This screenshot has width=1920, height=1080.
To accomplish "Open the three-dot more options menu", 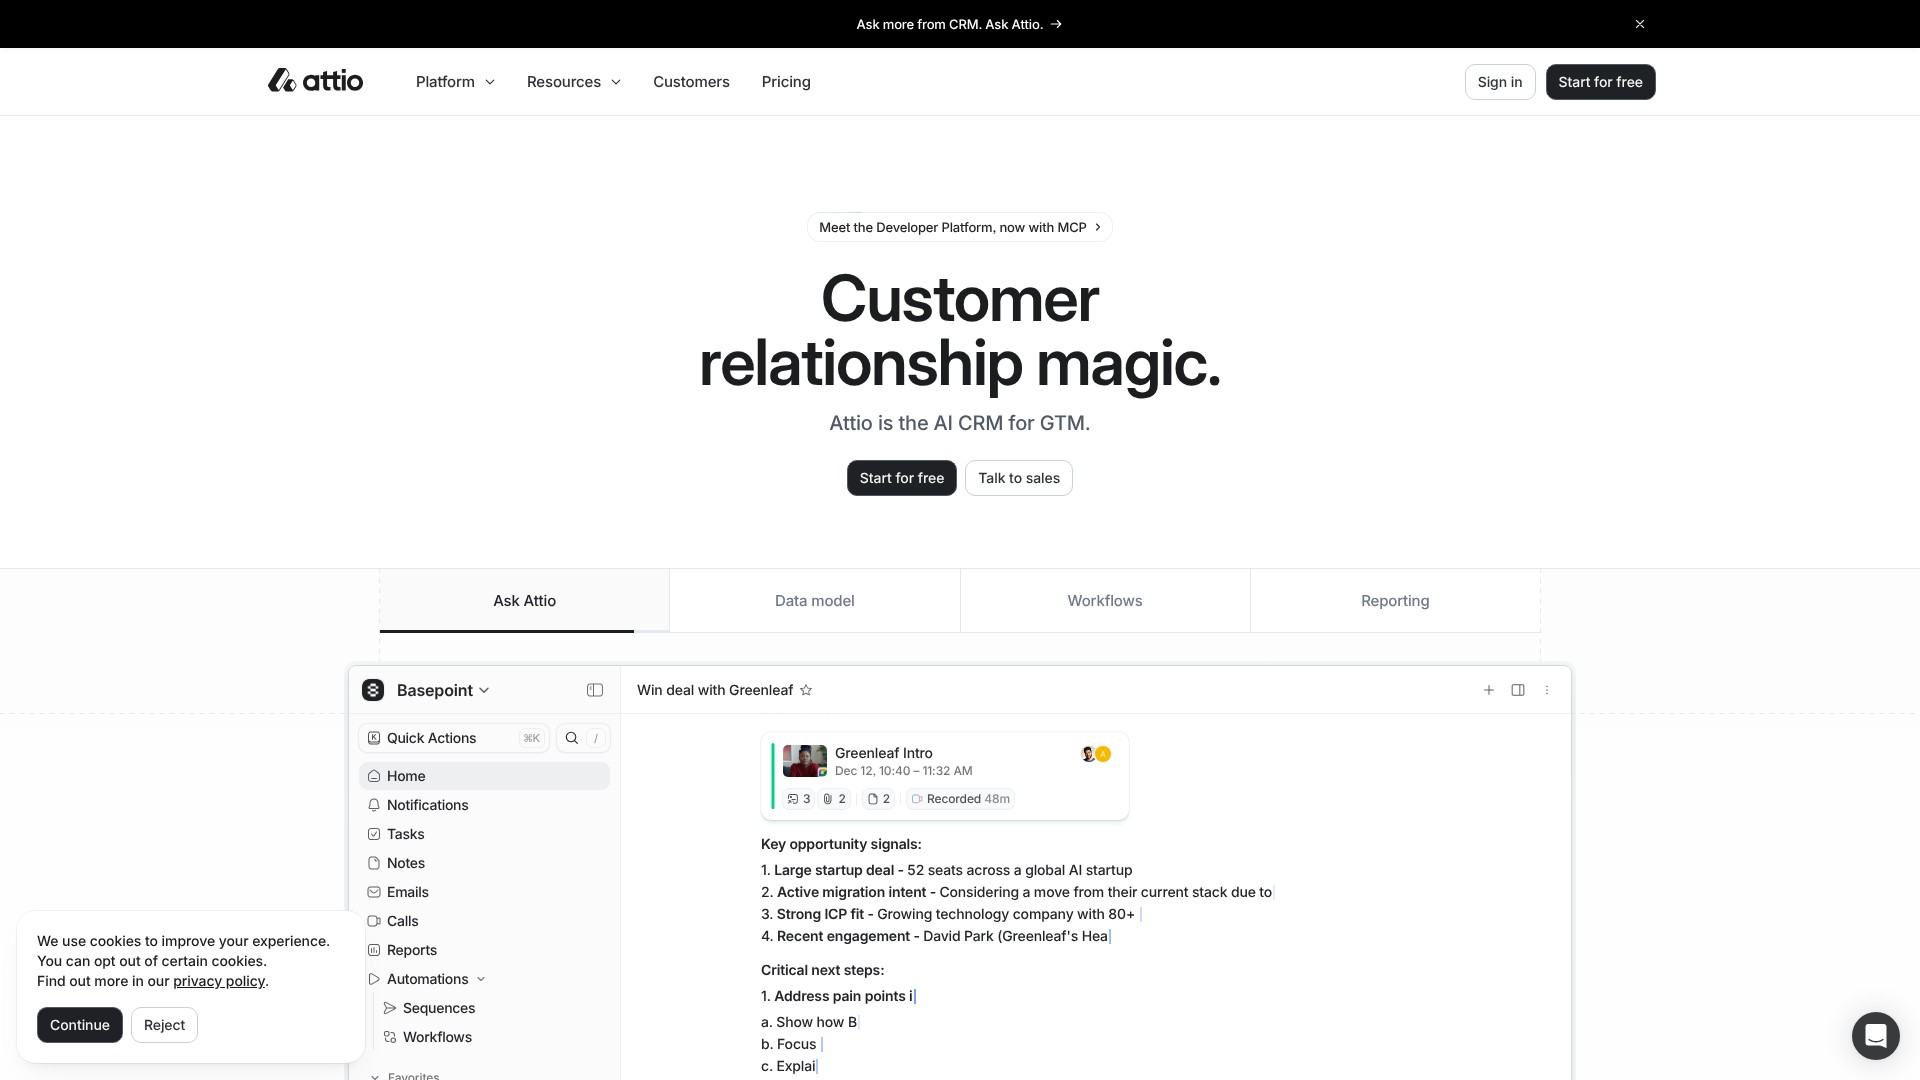I will click(1547, 690).
